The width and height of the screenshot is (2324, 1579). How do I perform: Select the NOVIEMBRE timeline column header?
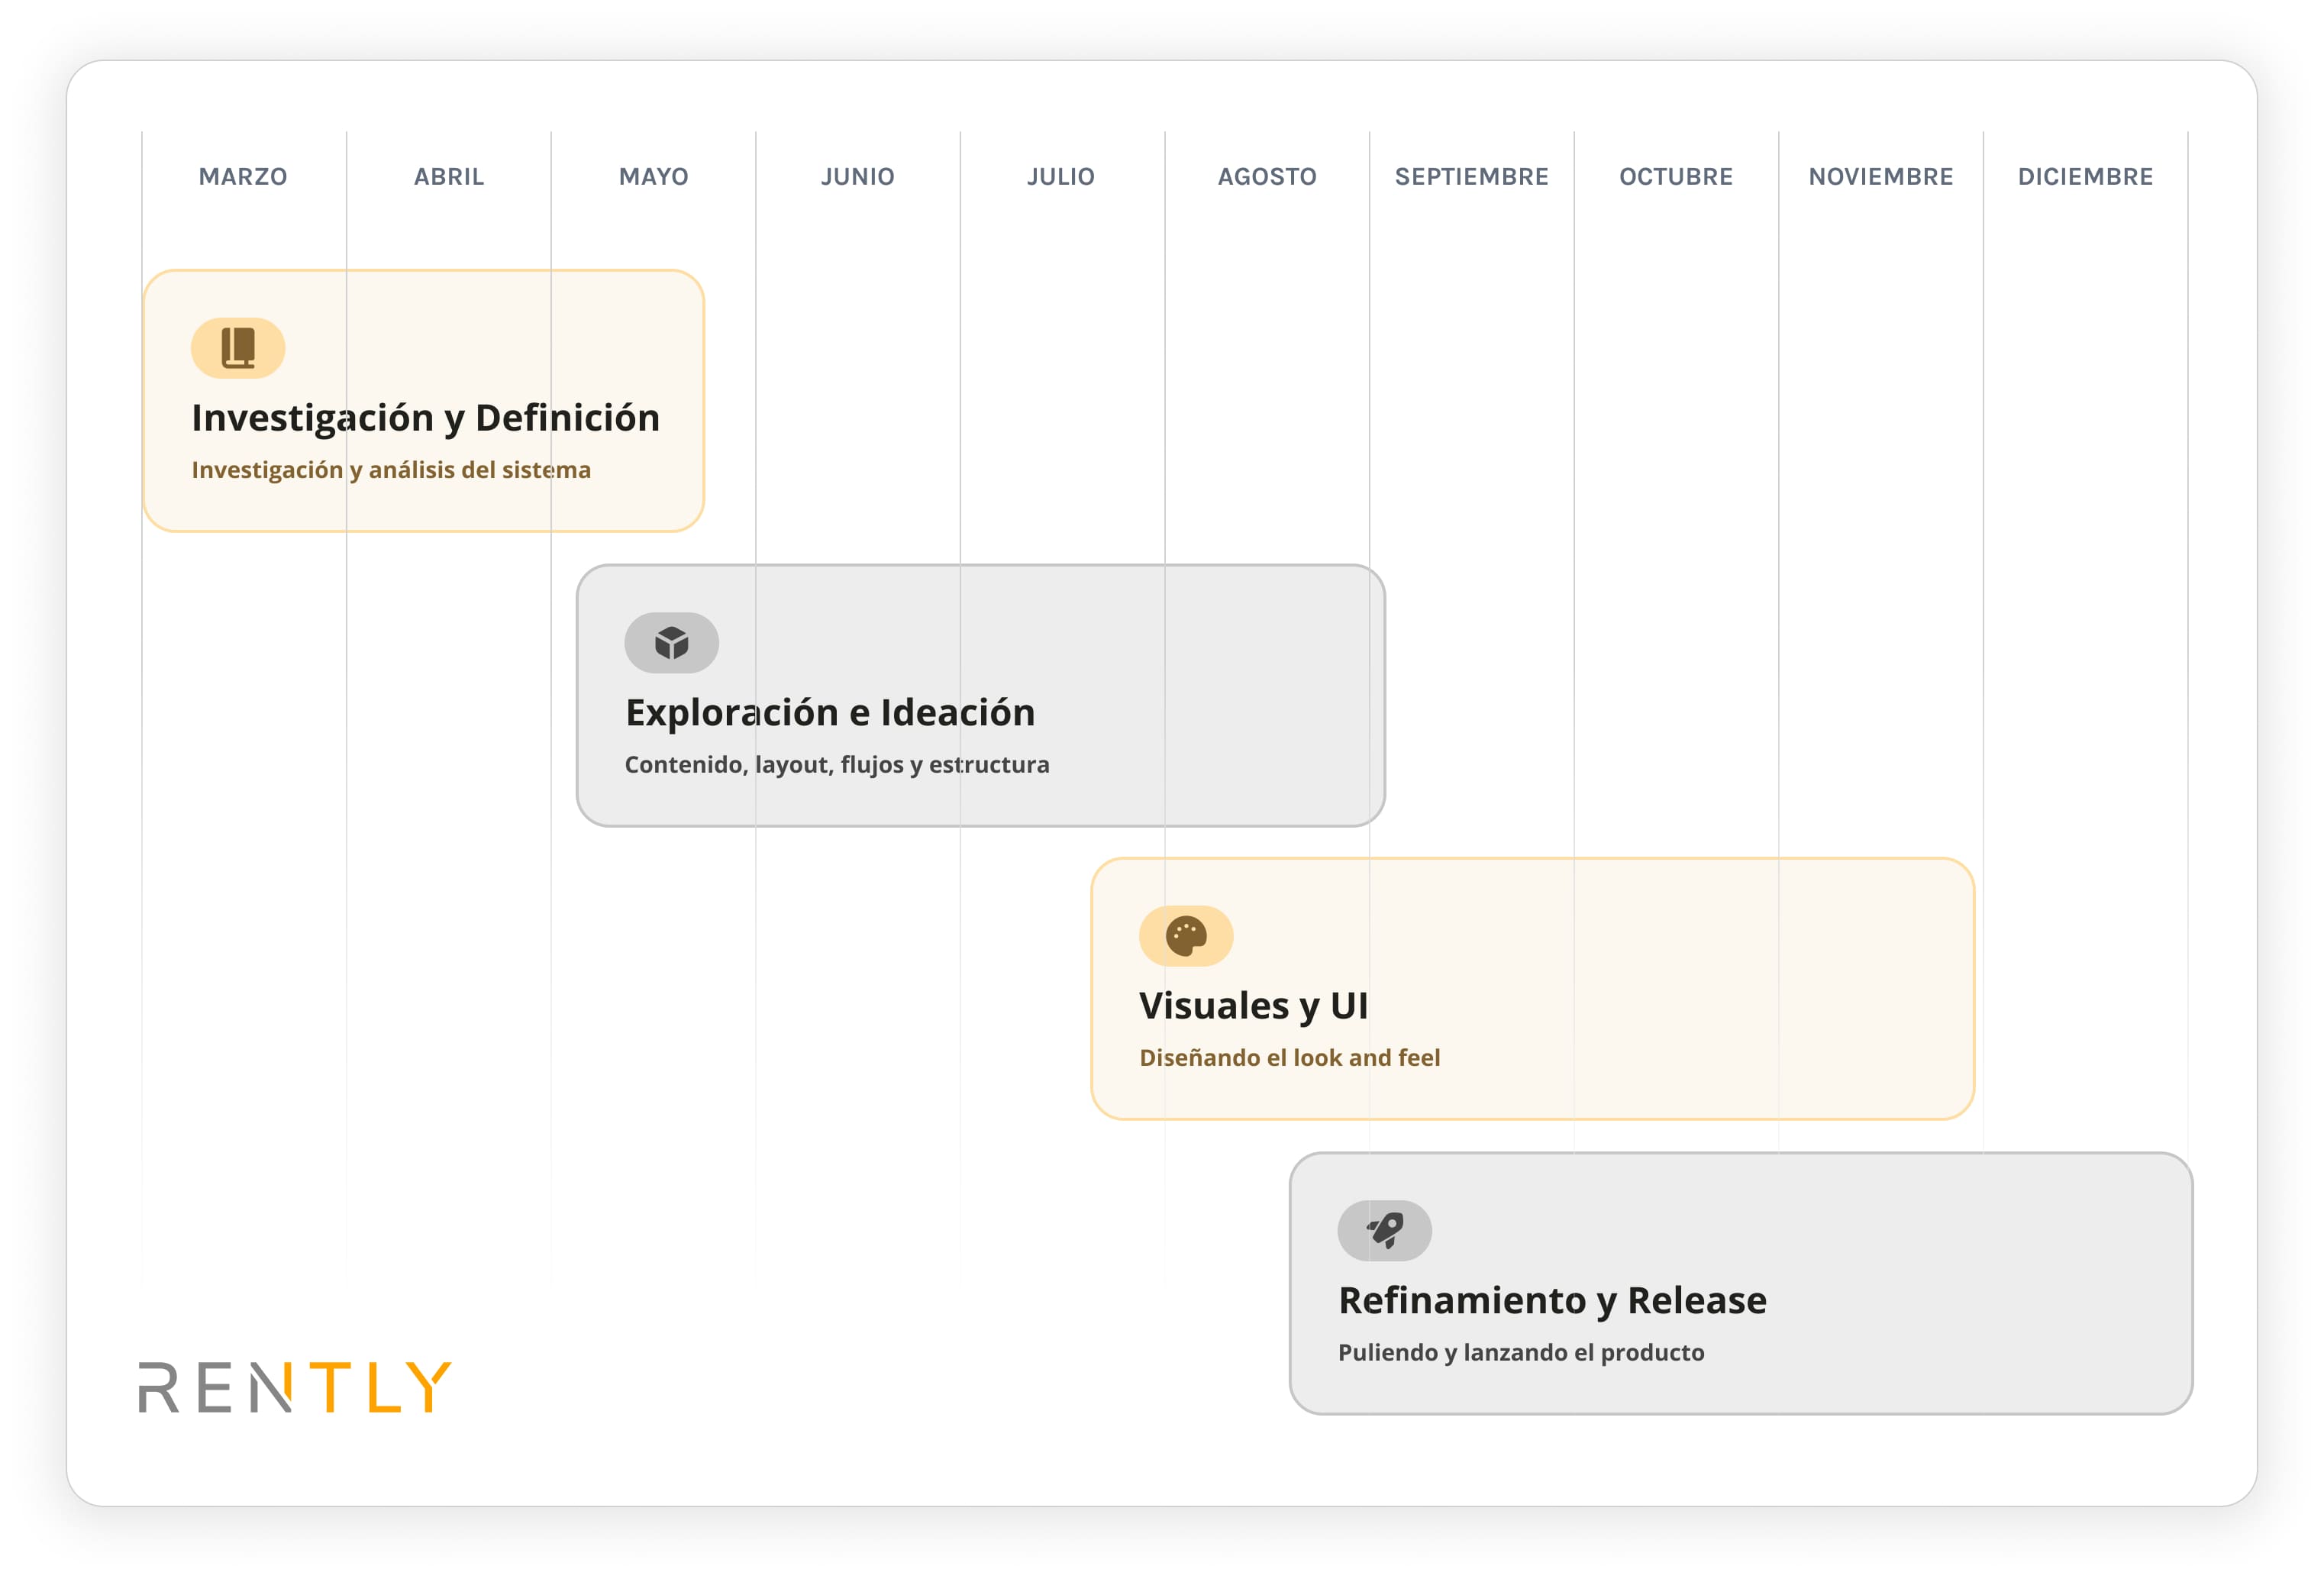1880,177
